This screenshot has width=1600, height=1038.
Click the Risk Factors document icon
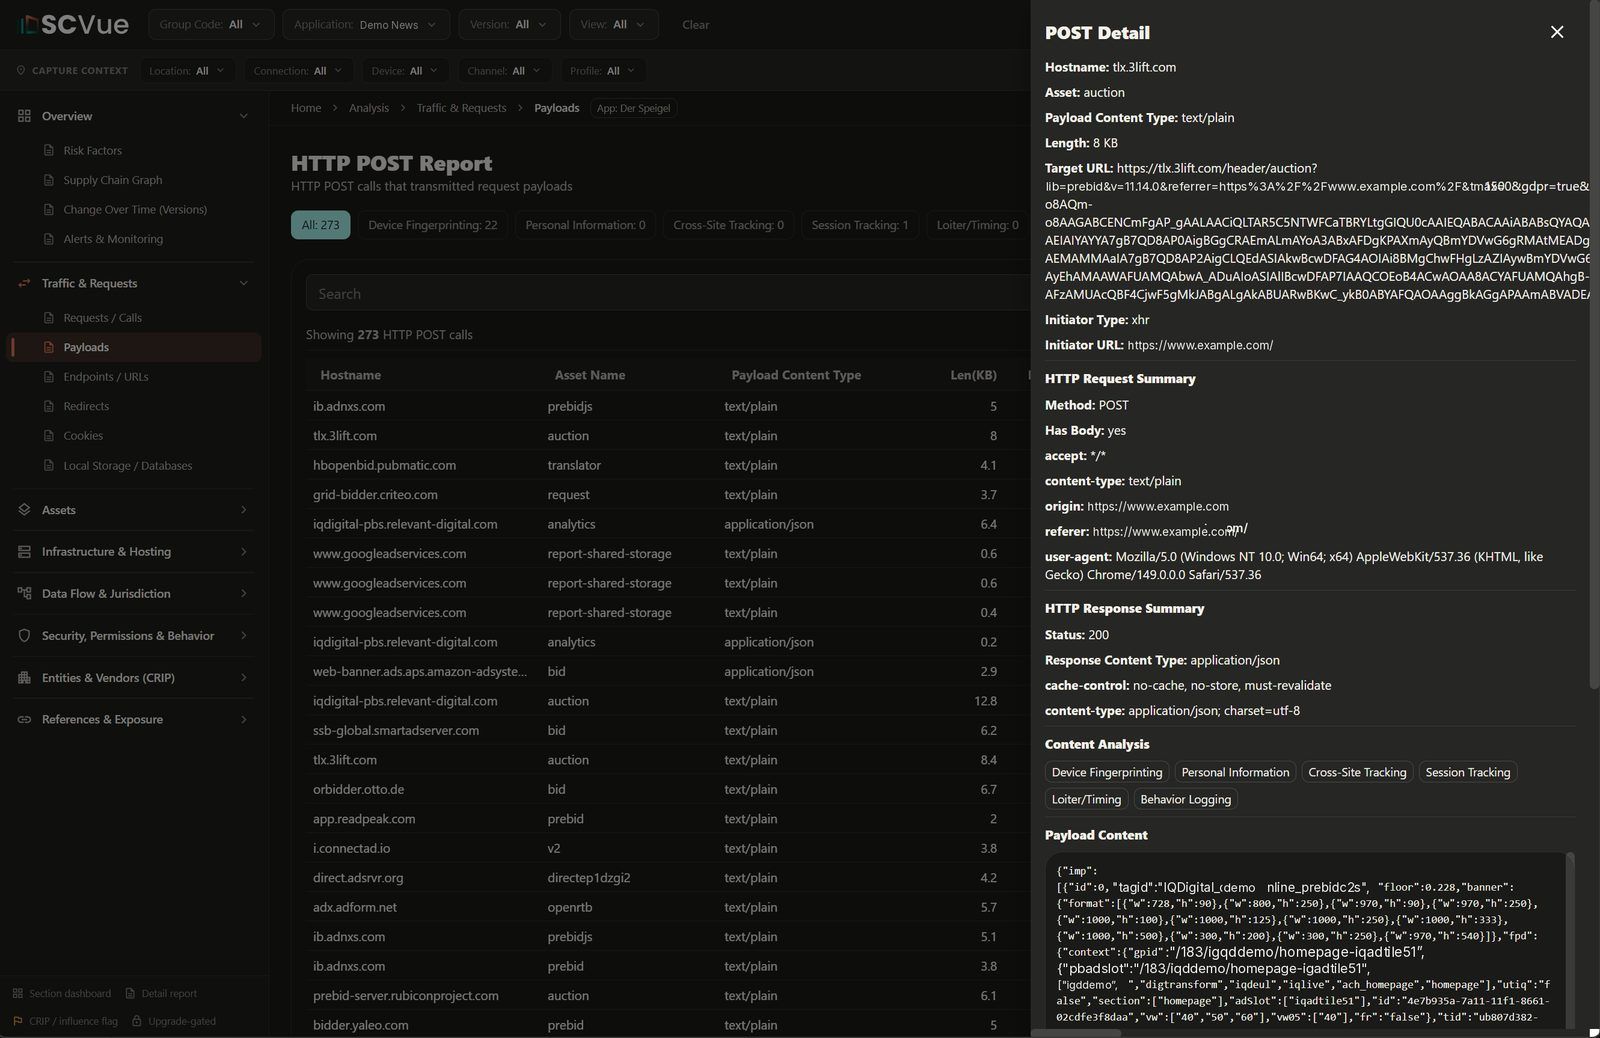click(x=49, y=150)
